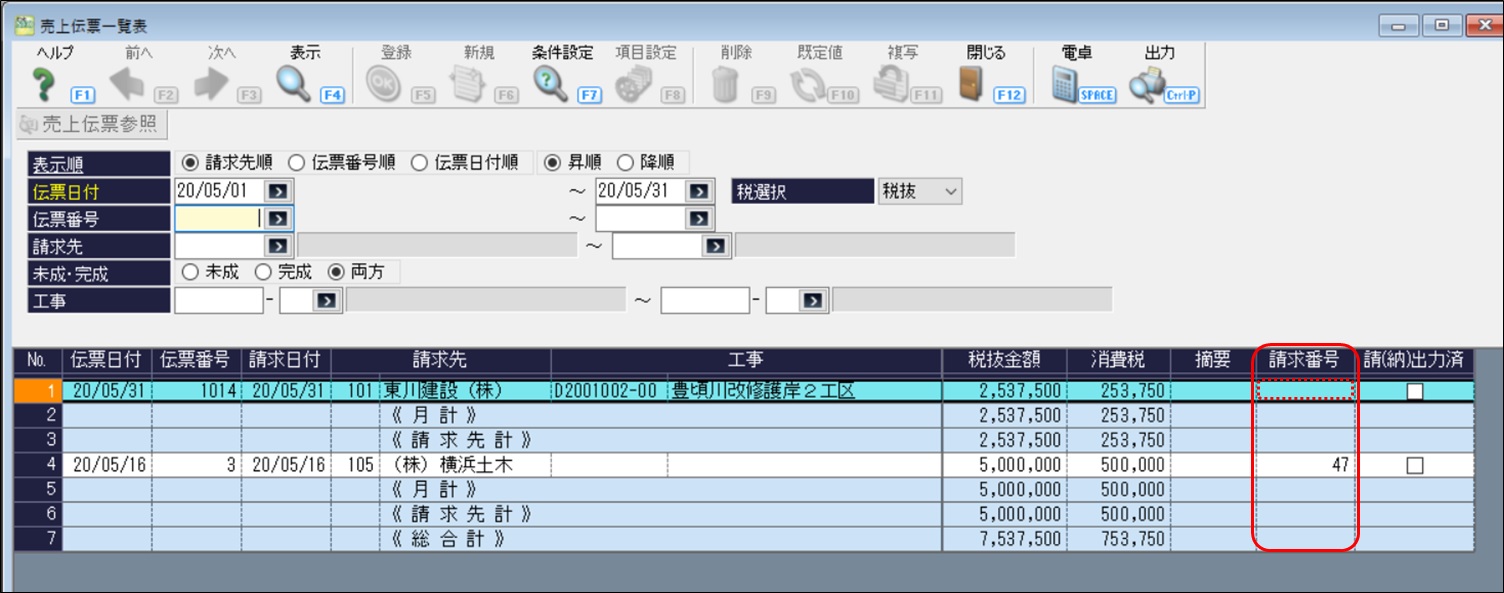Tick 請(納)出力済 checkbox for 東川建設 row
Viewport: 1504px width, 593px height.
1414,391
